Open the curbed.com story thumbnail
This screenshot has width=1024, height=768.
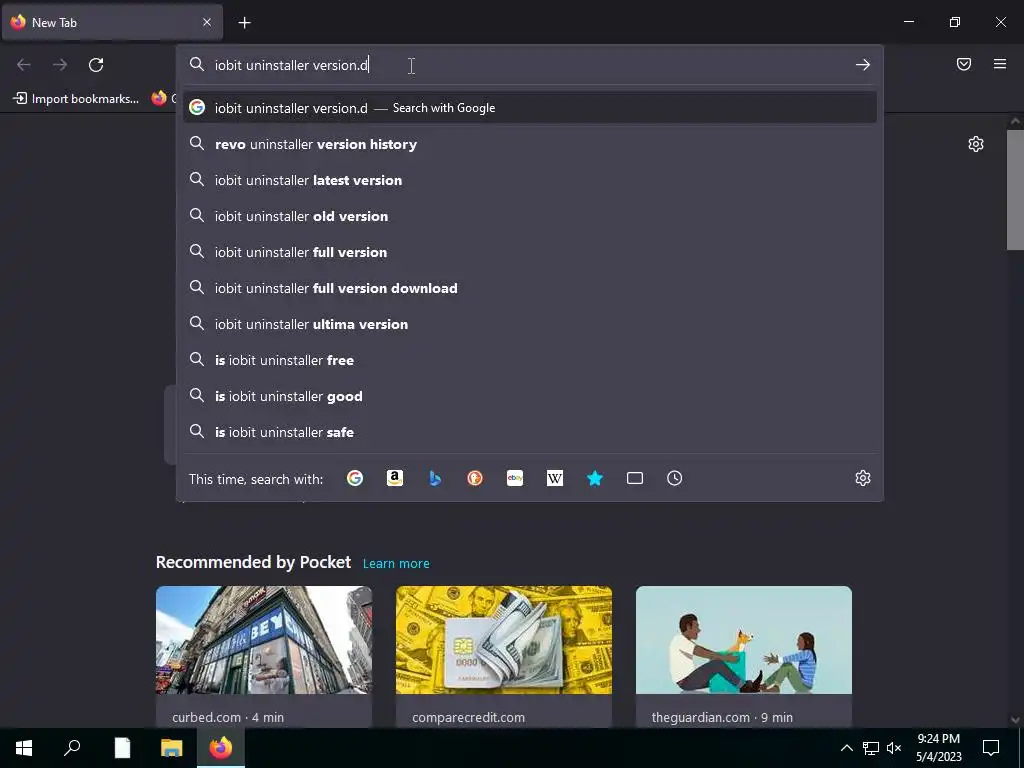pyautogui.click(x=264, y=640)
